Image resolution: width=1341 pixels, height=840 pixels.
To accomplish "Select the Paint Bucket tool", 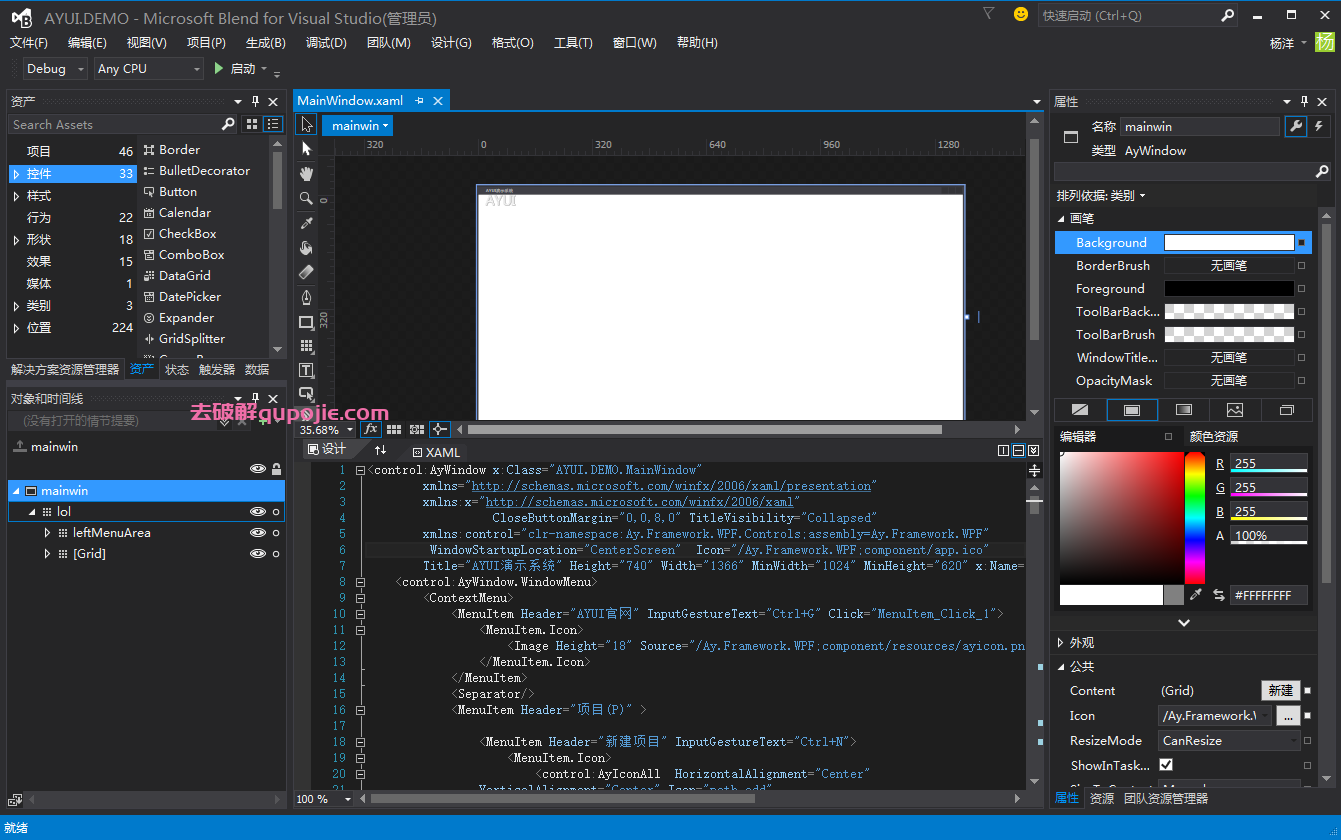I will 306,247.
